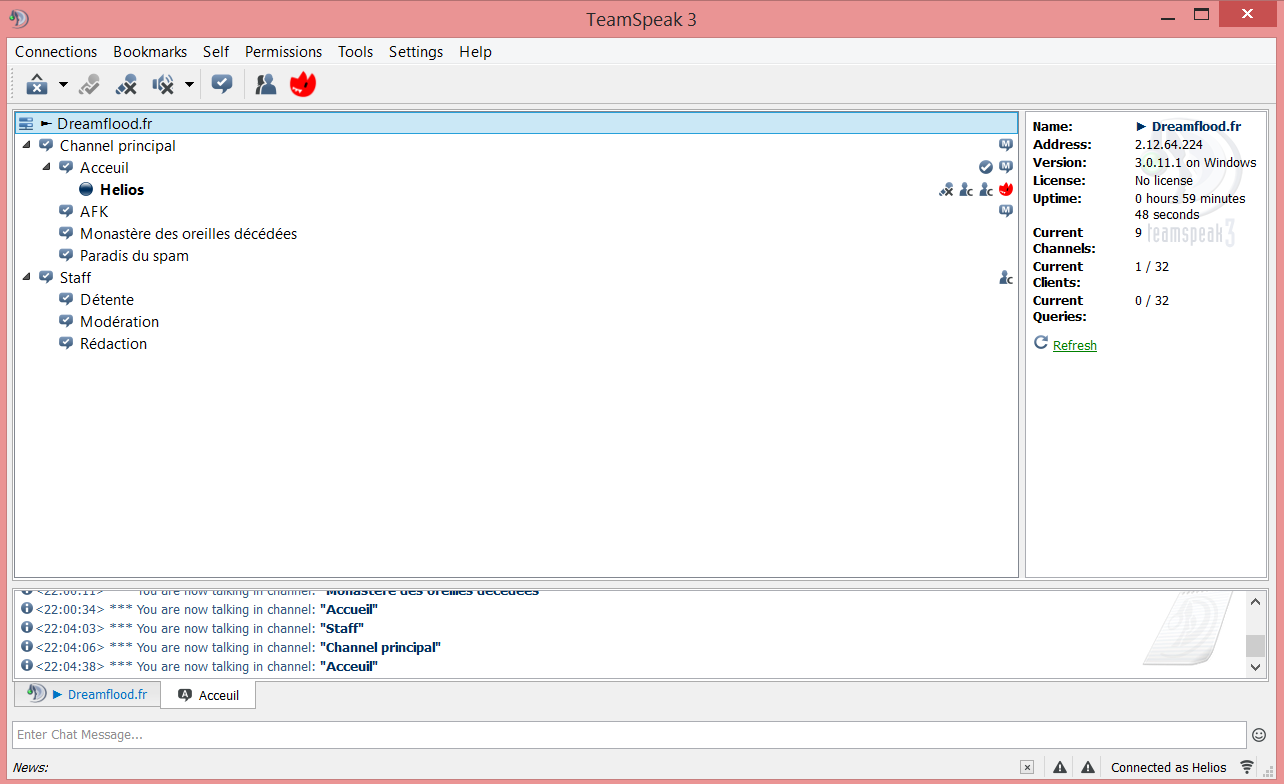
Task: Close the news ticker with the x
Action: click(x=1027, y=767)
